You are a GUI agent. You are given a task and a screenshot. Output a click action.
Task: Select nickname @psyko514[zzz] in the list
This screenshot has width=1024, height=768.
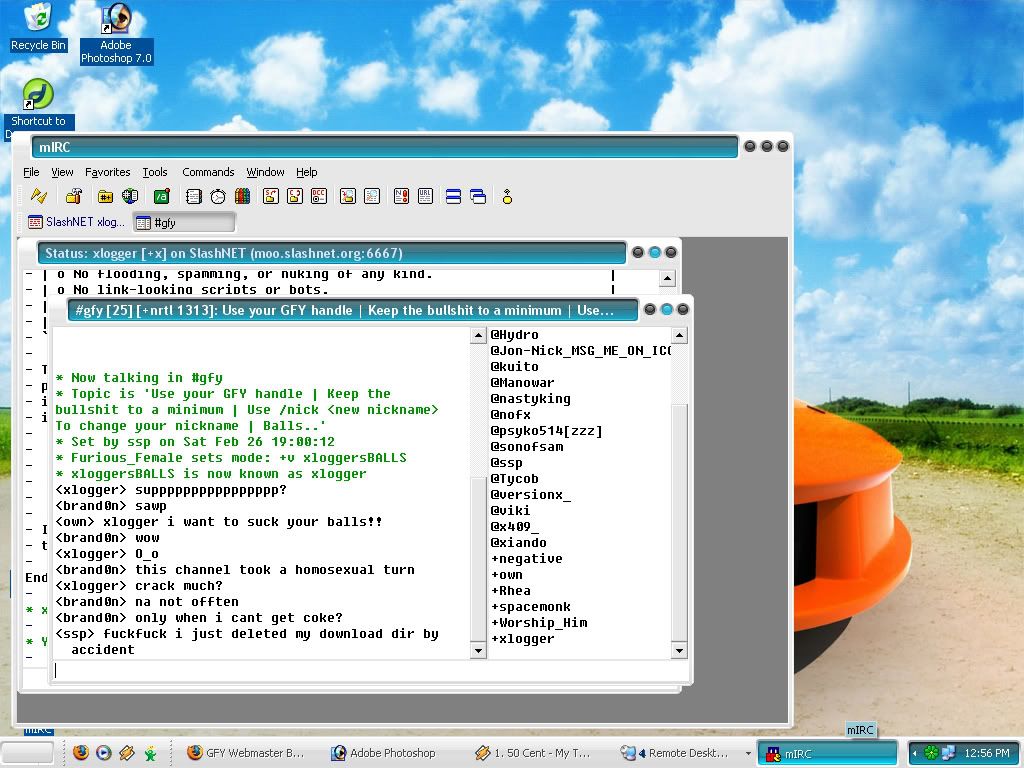coord(546,430)
